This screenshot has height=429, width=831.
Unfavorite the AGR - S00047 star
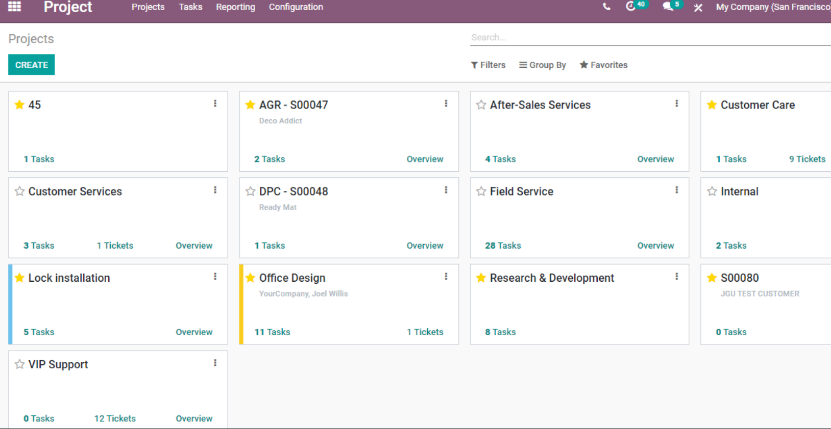pyautogui.click(x=250, y=105)
